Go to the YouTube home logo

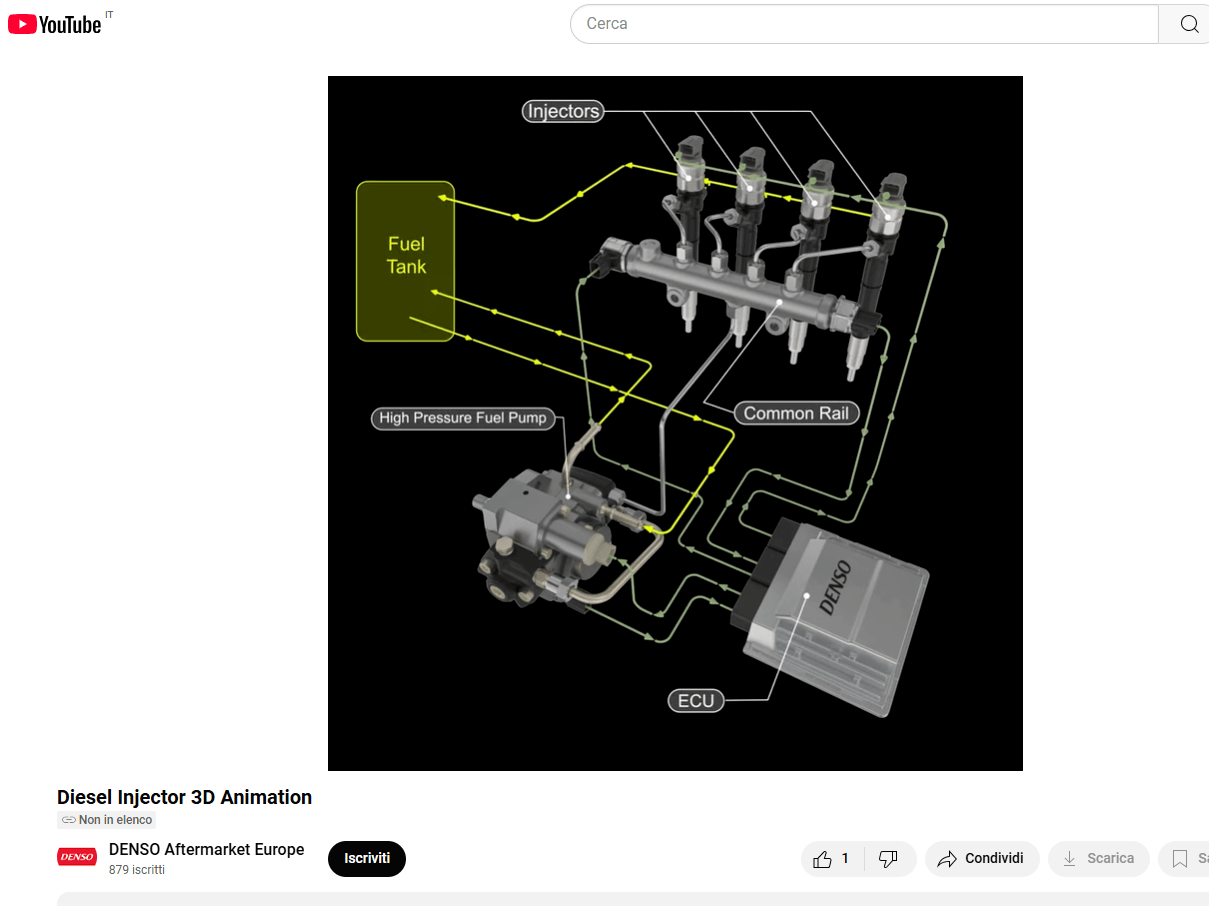tap(55, 24)
